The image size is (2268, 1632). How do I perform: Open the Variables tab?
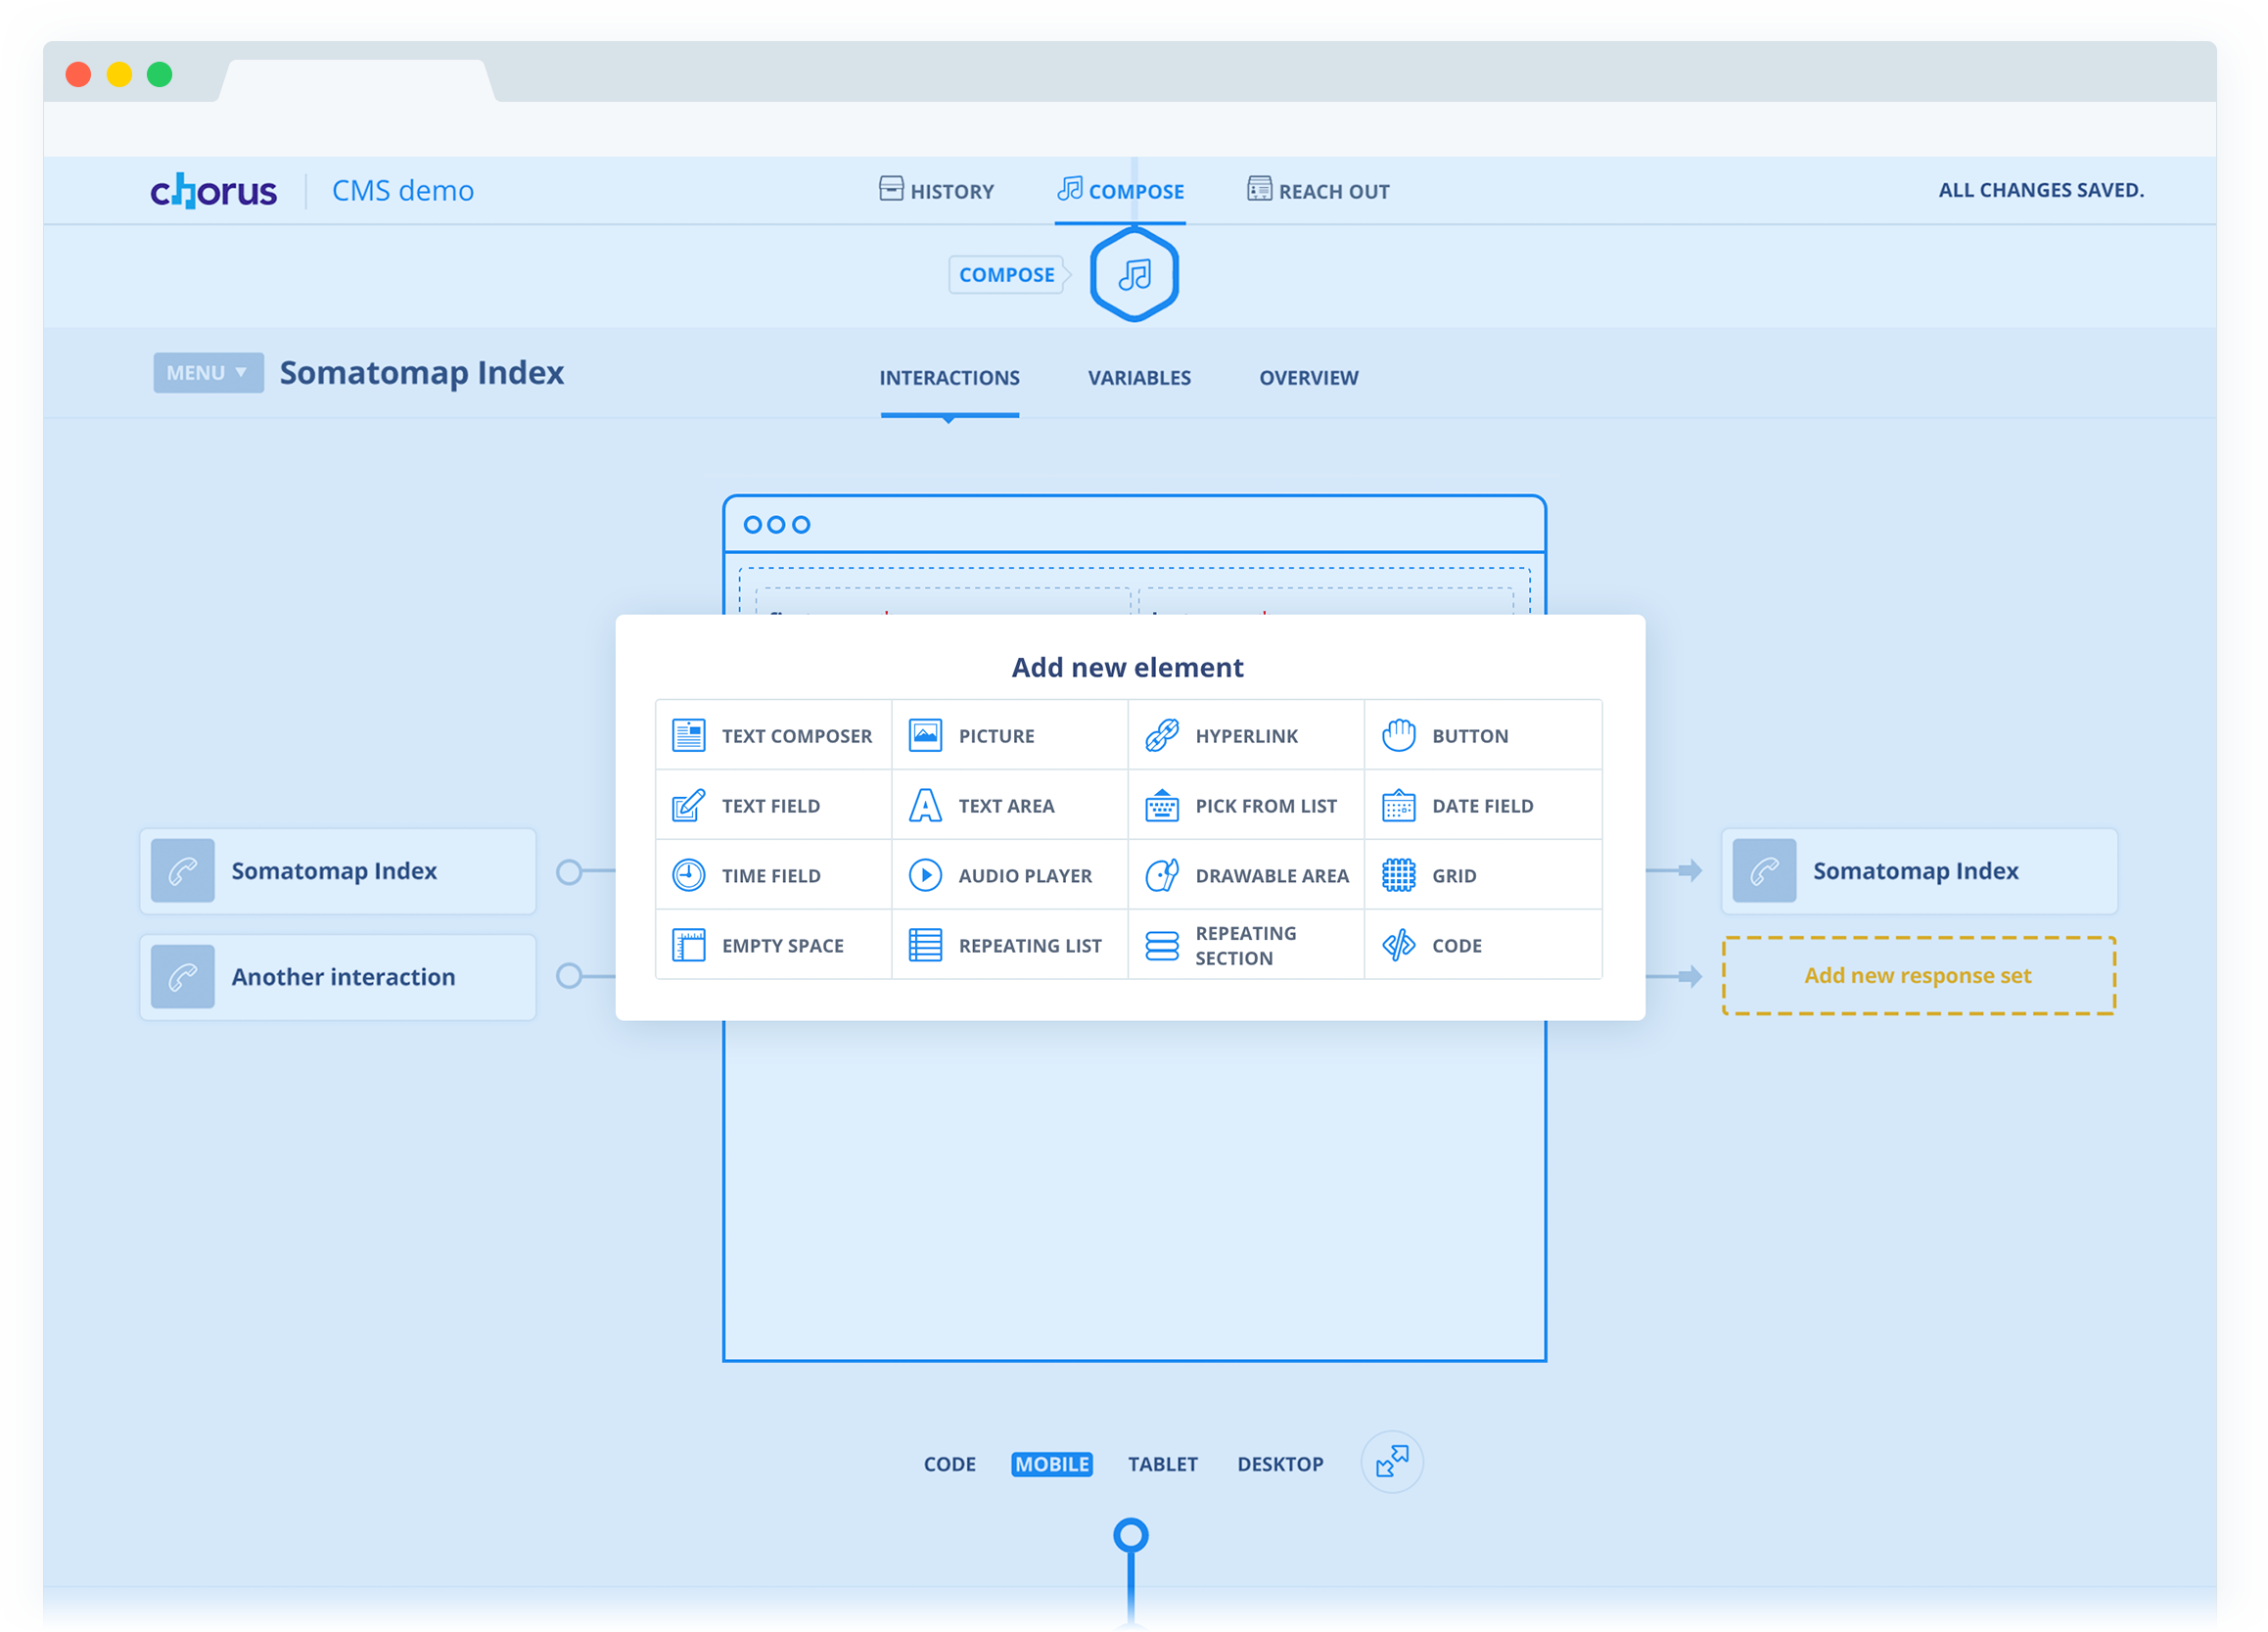tap(1139, 378)
